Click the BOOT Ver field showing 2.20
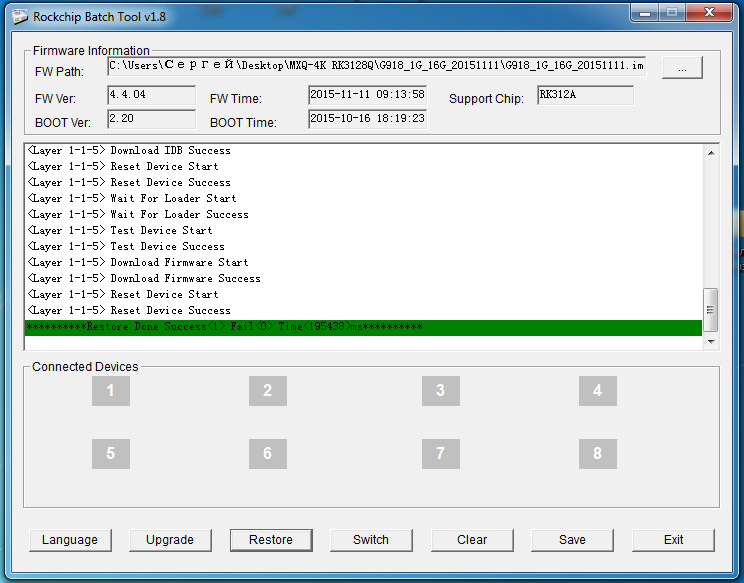The image size is (744, 583). pos(151,119)
